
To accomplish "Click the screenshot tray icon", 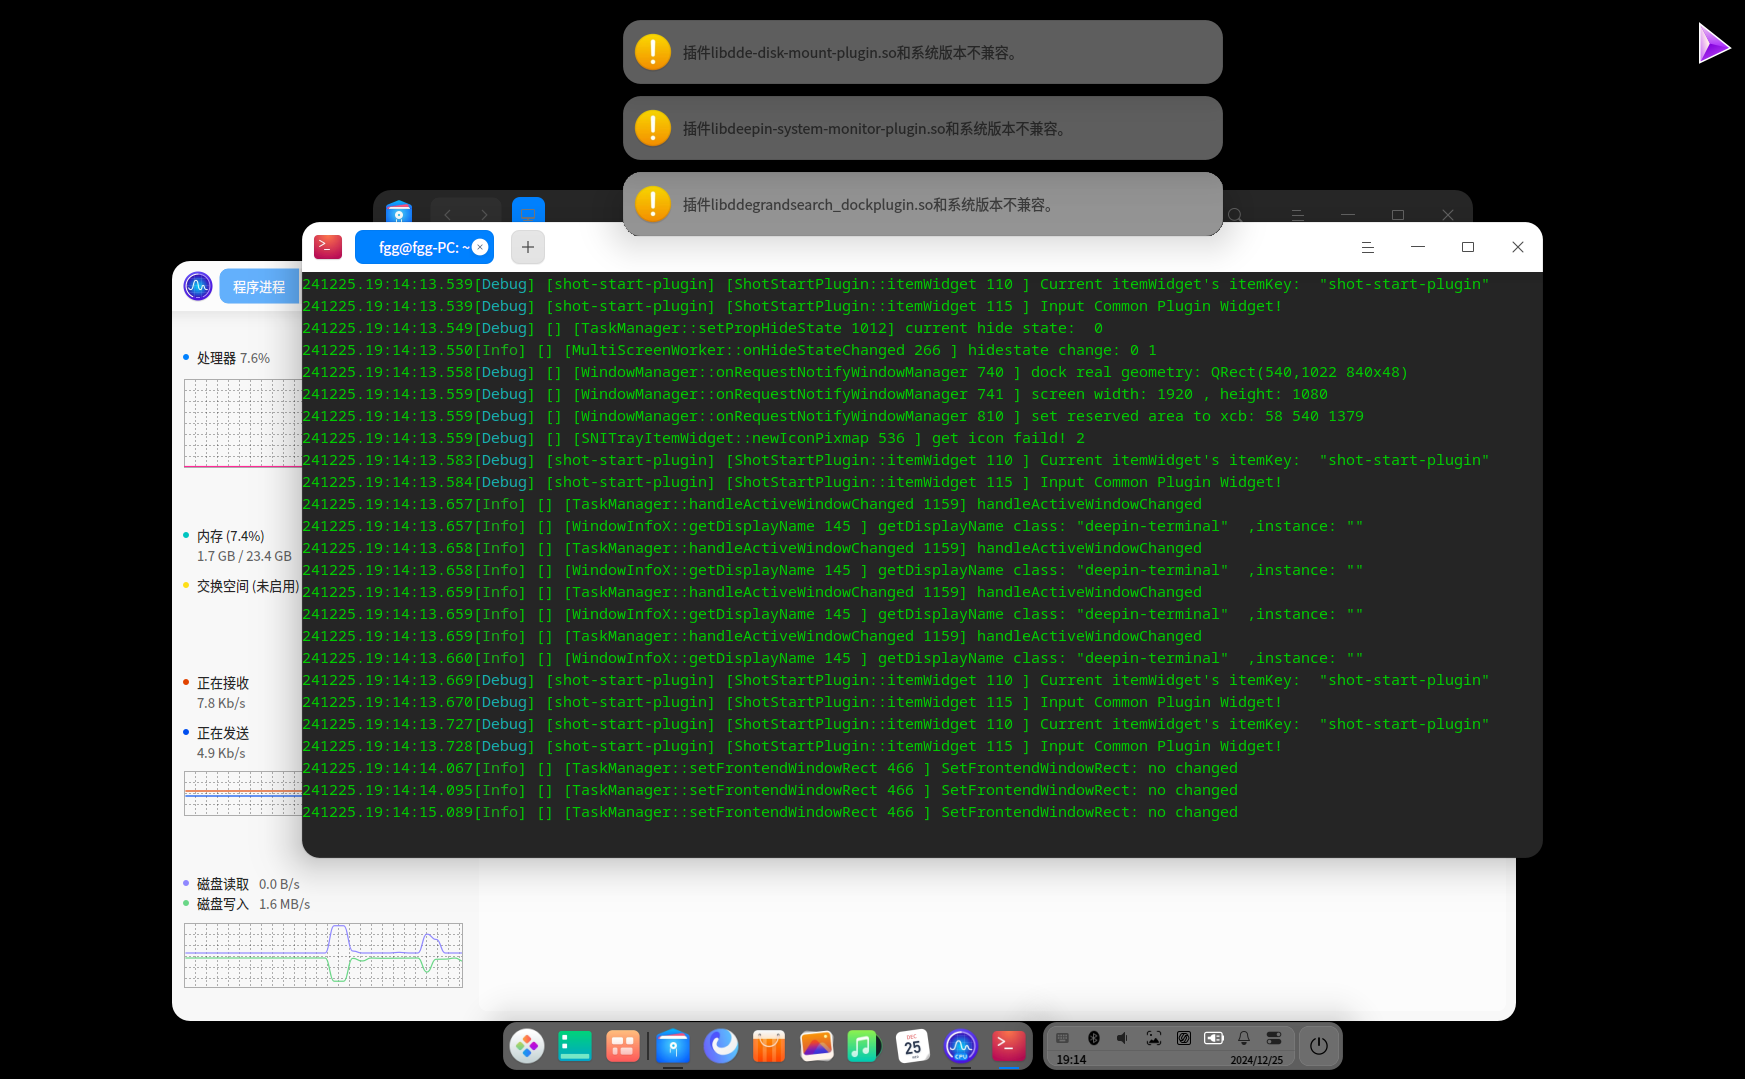I will [1153, 1038].
